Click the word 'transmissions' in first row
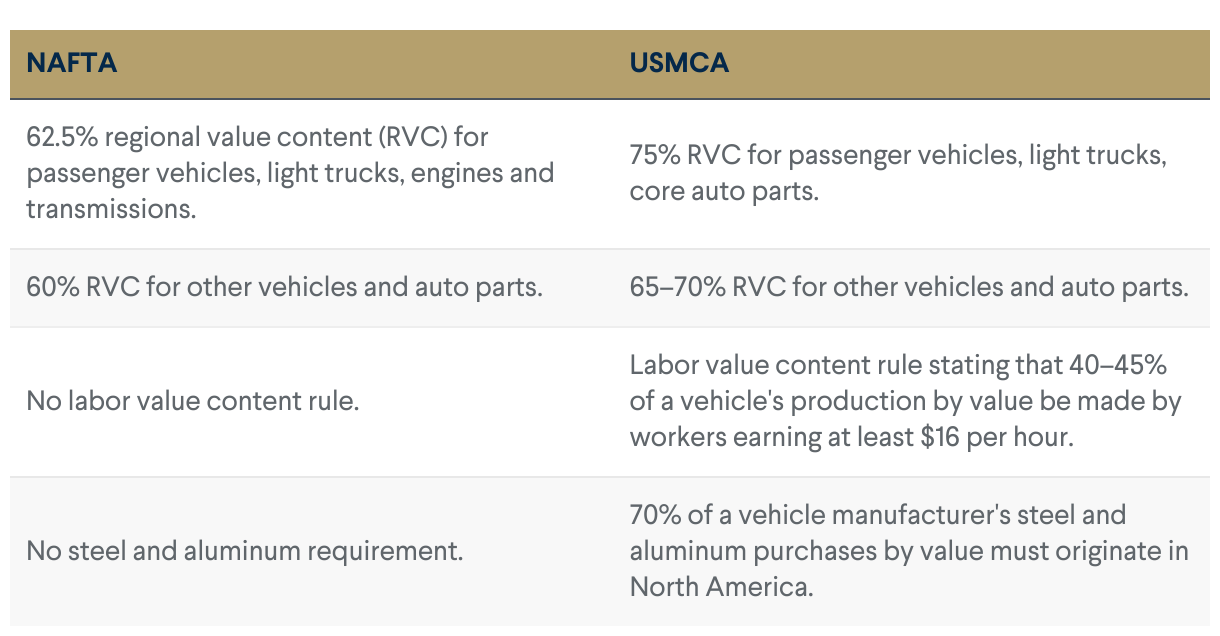This screenshot has width=1220, height=636. coord(110,209)
